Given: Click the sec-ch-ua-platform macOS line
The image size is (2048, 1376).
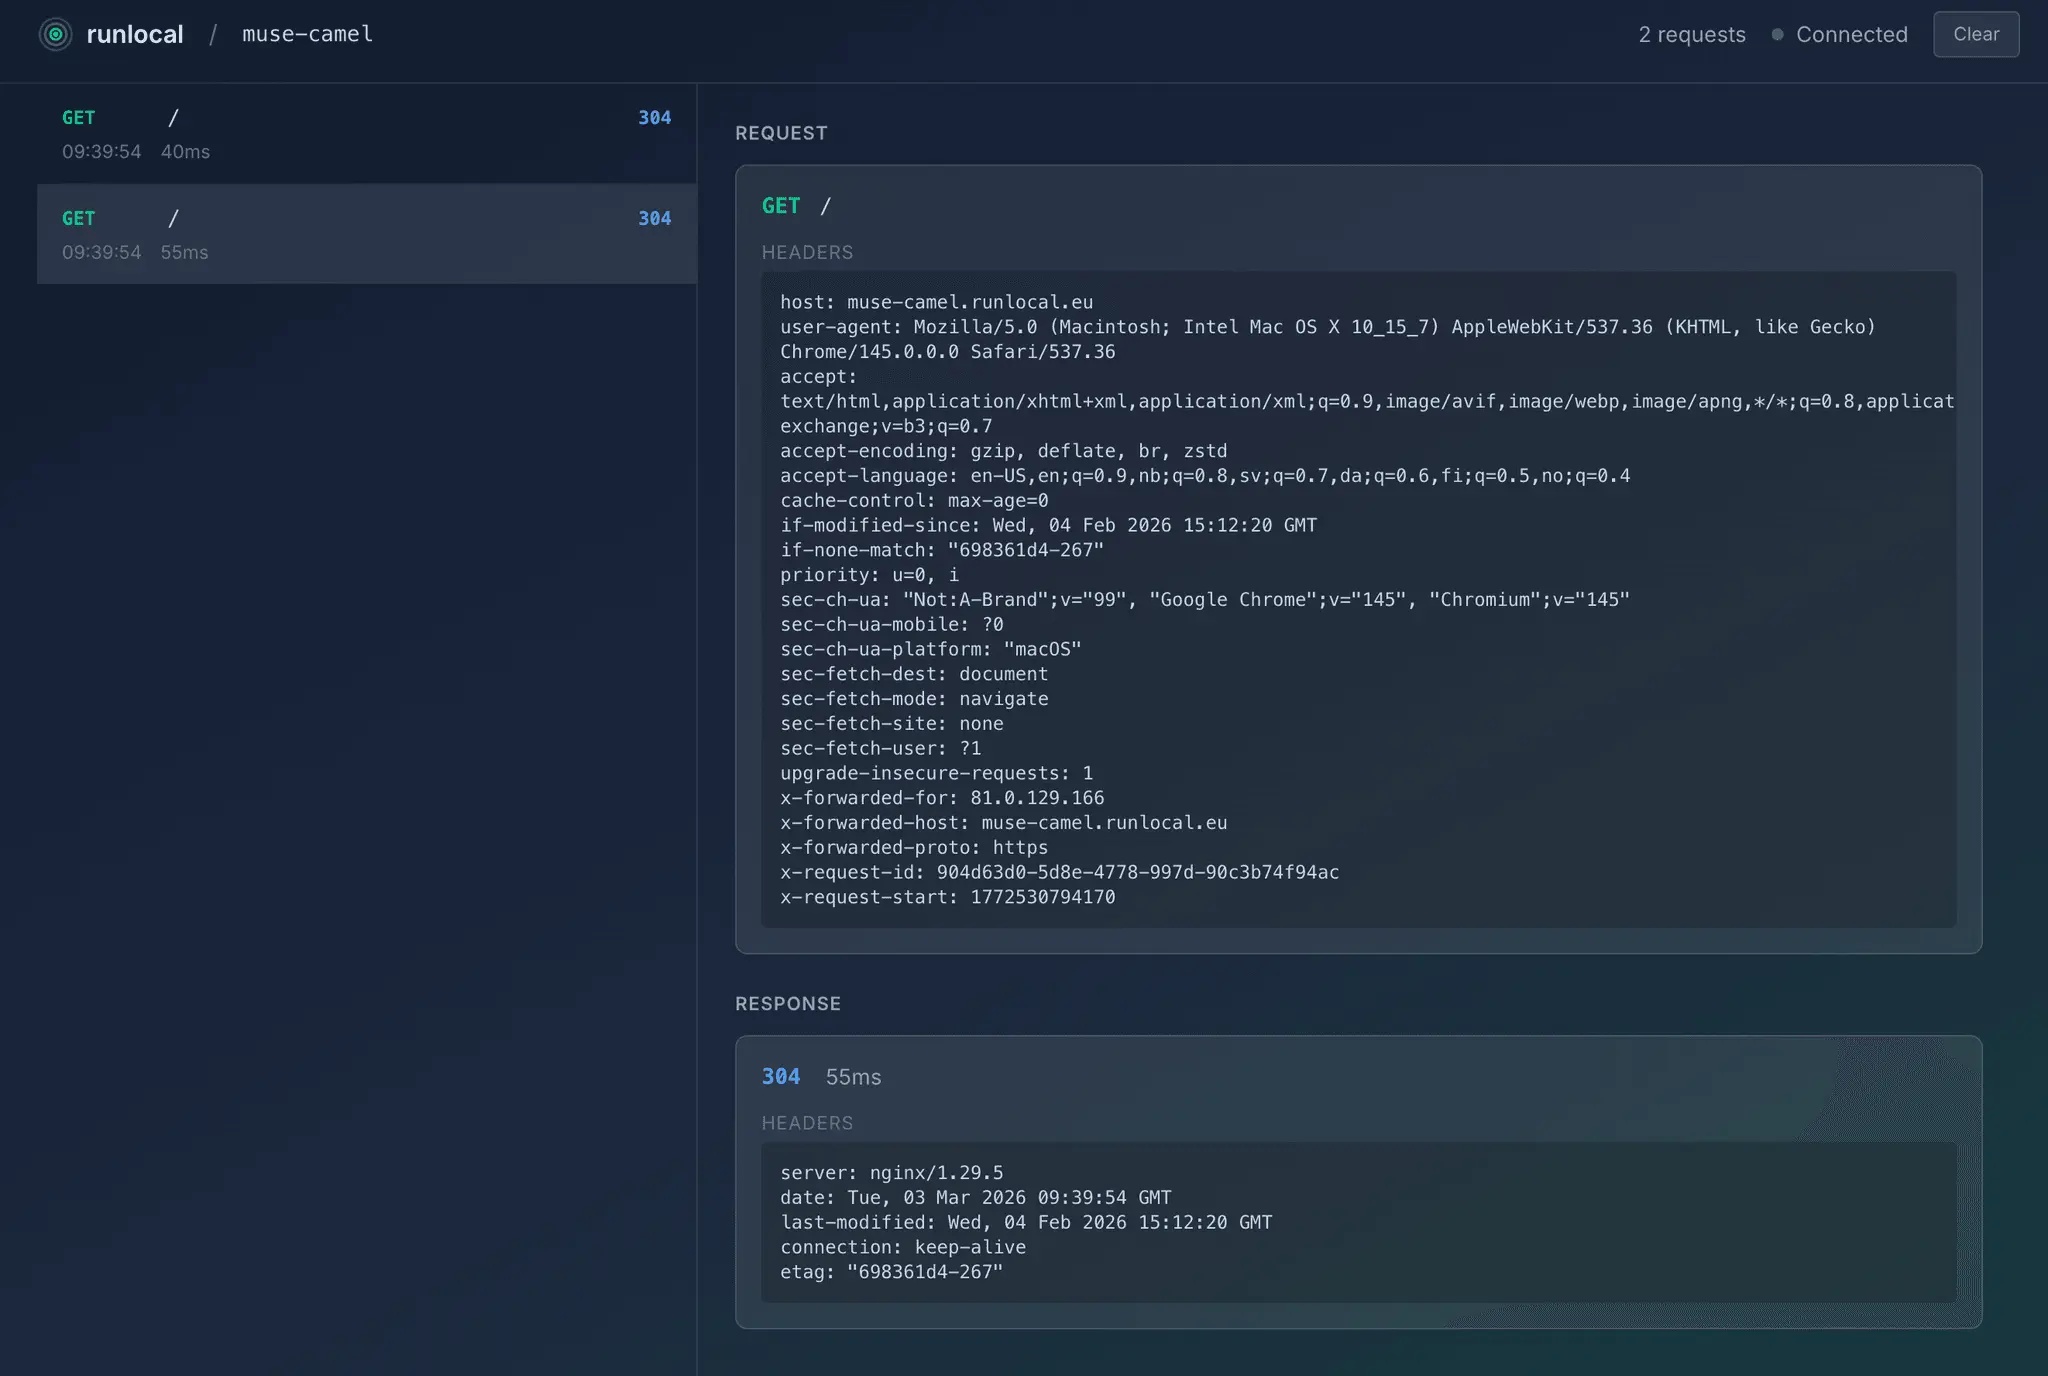Looking at the screenshot, I should (930, 649).
